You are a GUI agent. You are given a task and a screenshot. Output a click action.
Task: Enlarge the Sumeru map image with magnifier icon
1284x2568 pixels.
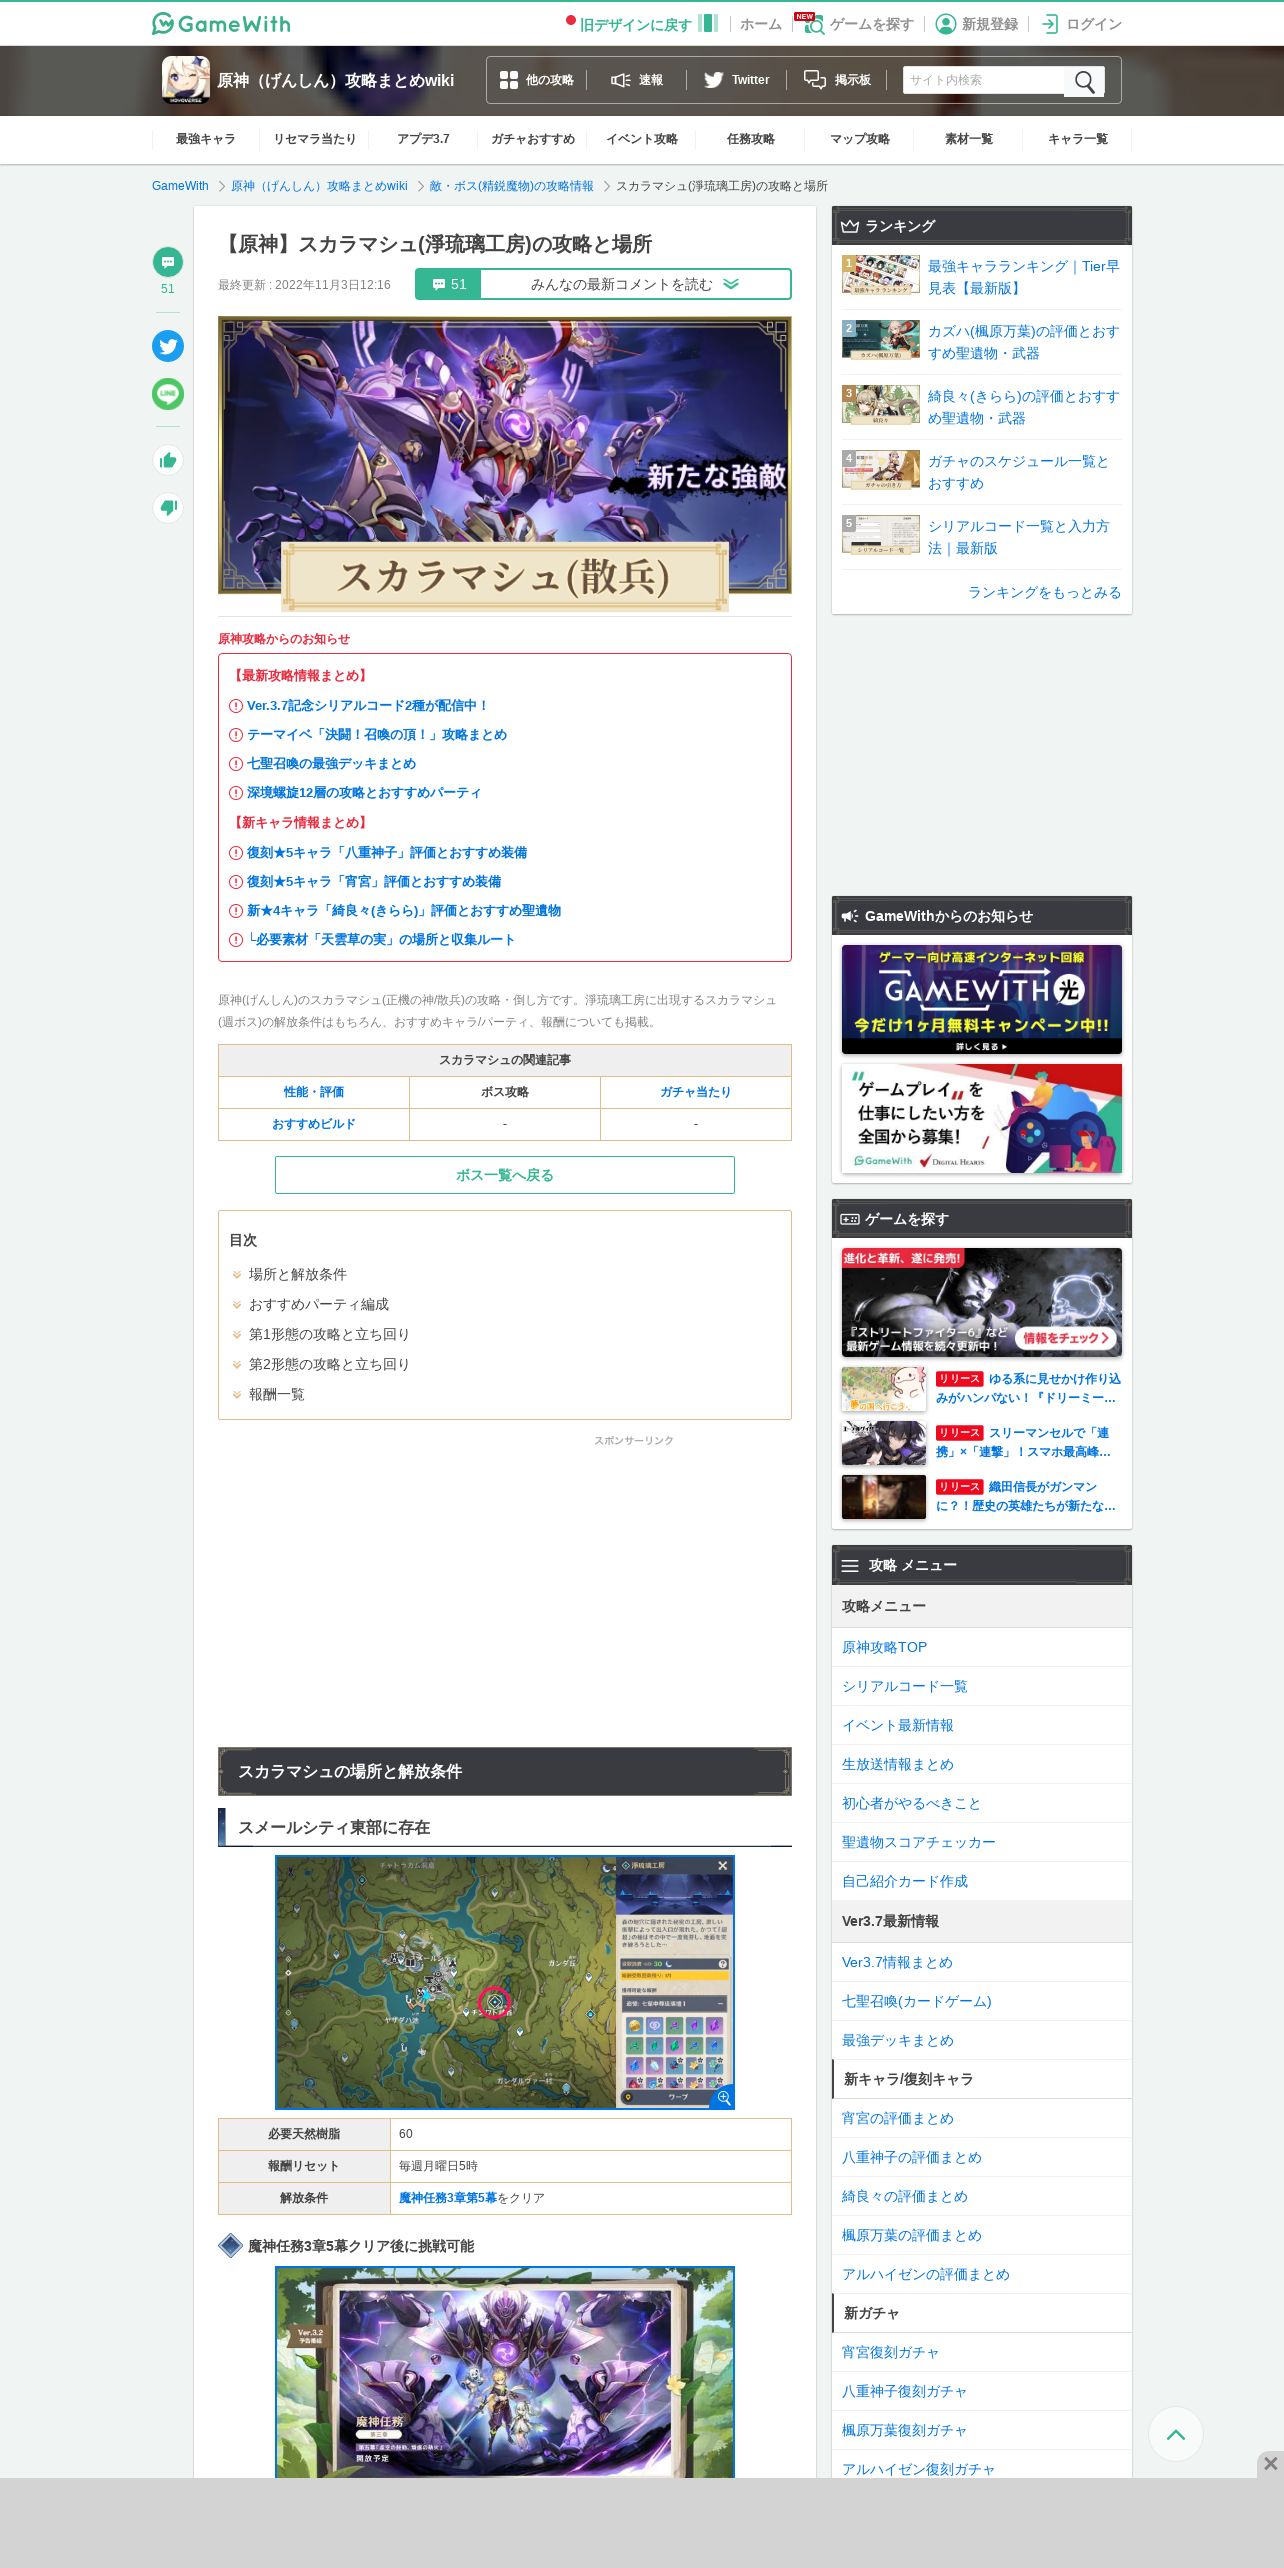click(x=723, y=2097)
